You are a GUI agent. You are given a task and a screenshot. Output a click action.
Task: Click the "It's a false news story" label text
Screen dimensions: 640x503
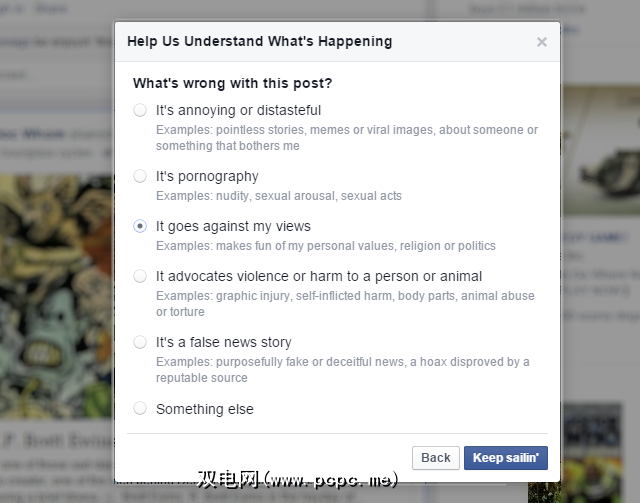tap(223, 342)
